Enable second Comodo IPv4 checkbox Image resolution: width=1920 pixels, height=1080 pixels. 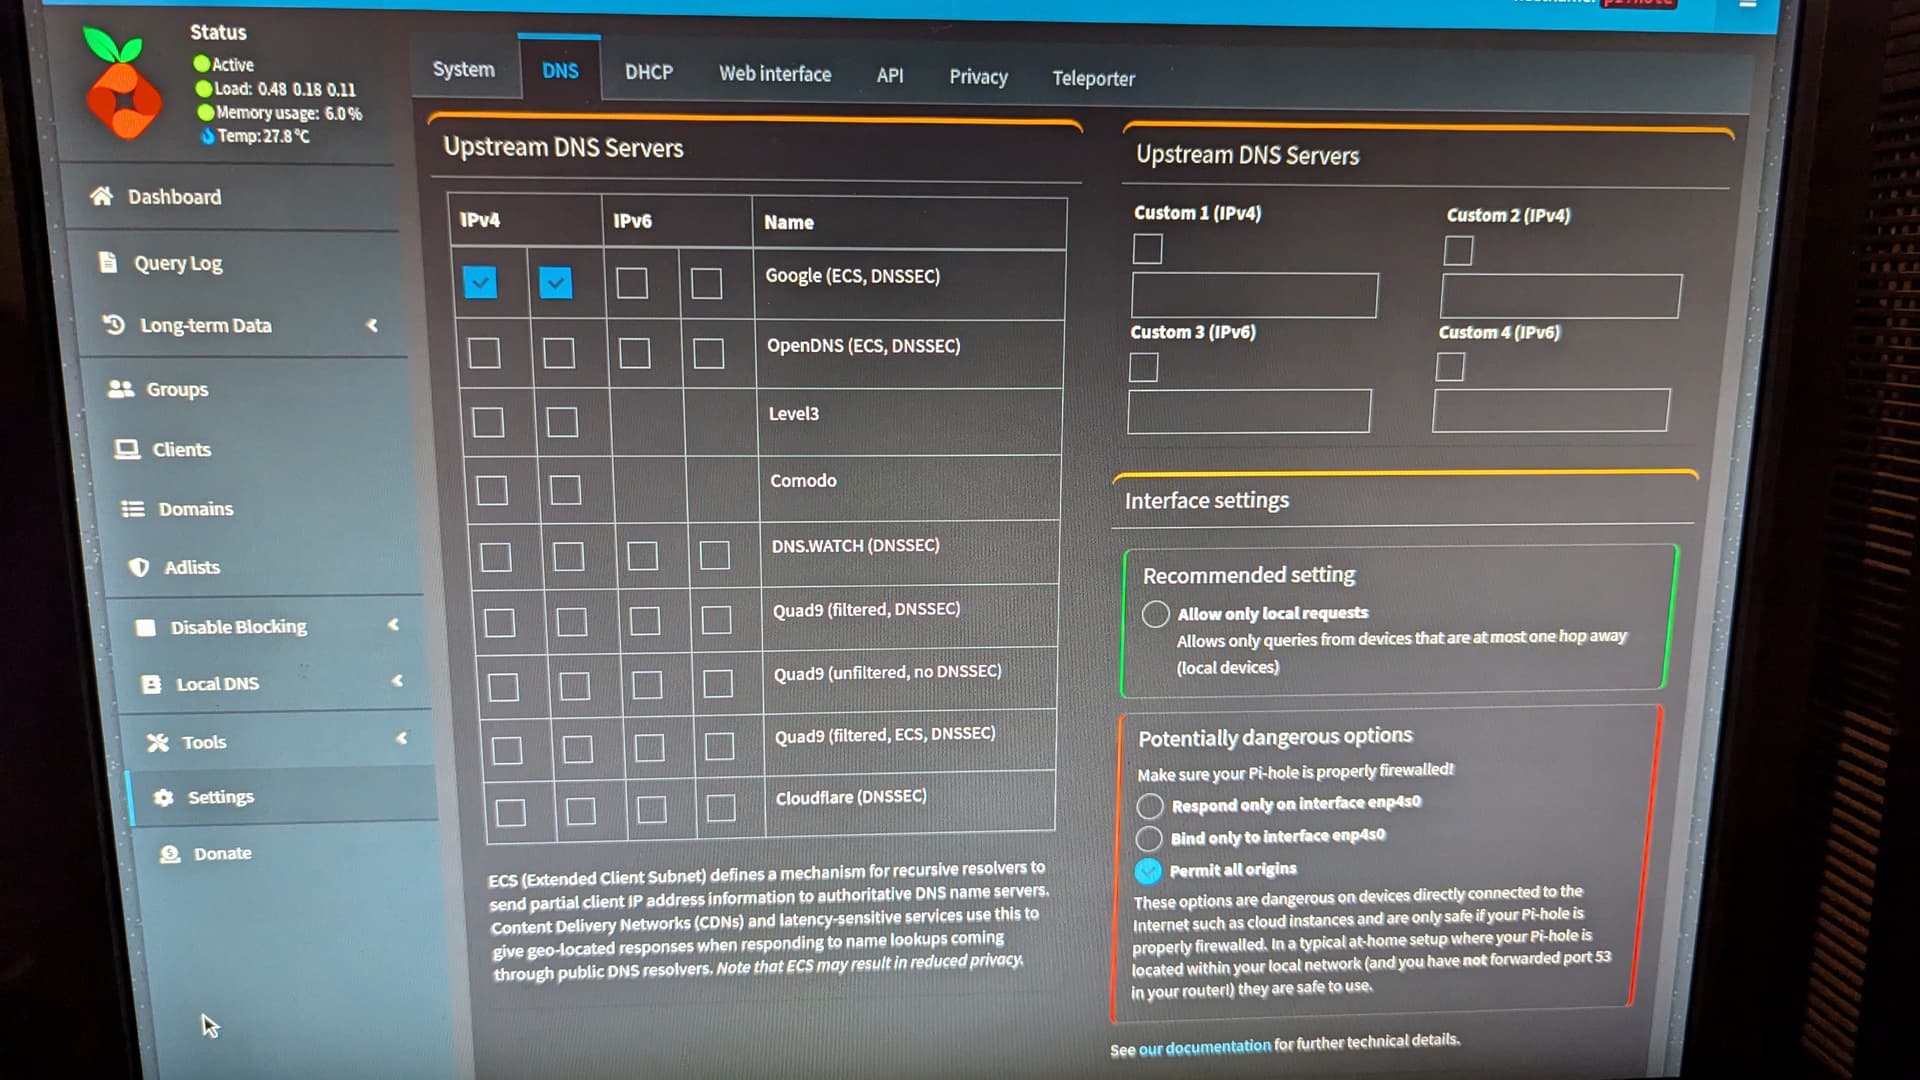point(565,490)
